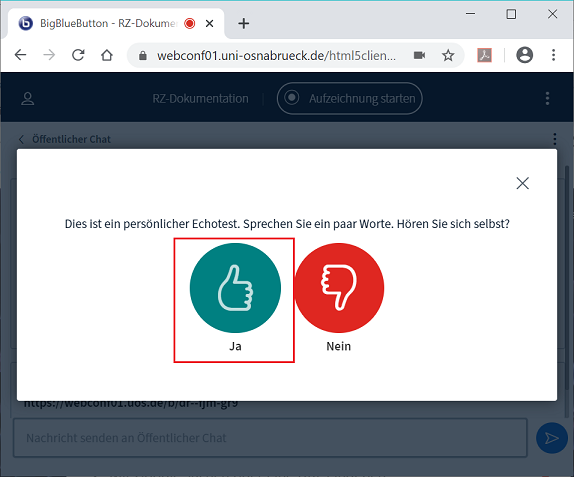Send chat message with arrow button
Image resolution: width=574 pixels, height=477 pixels.
(552, 438)
